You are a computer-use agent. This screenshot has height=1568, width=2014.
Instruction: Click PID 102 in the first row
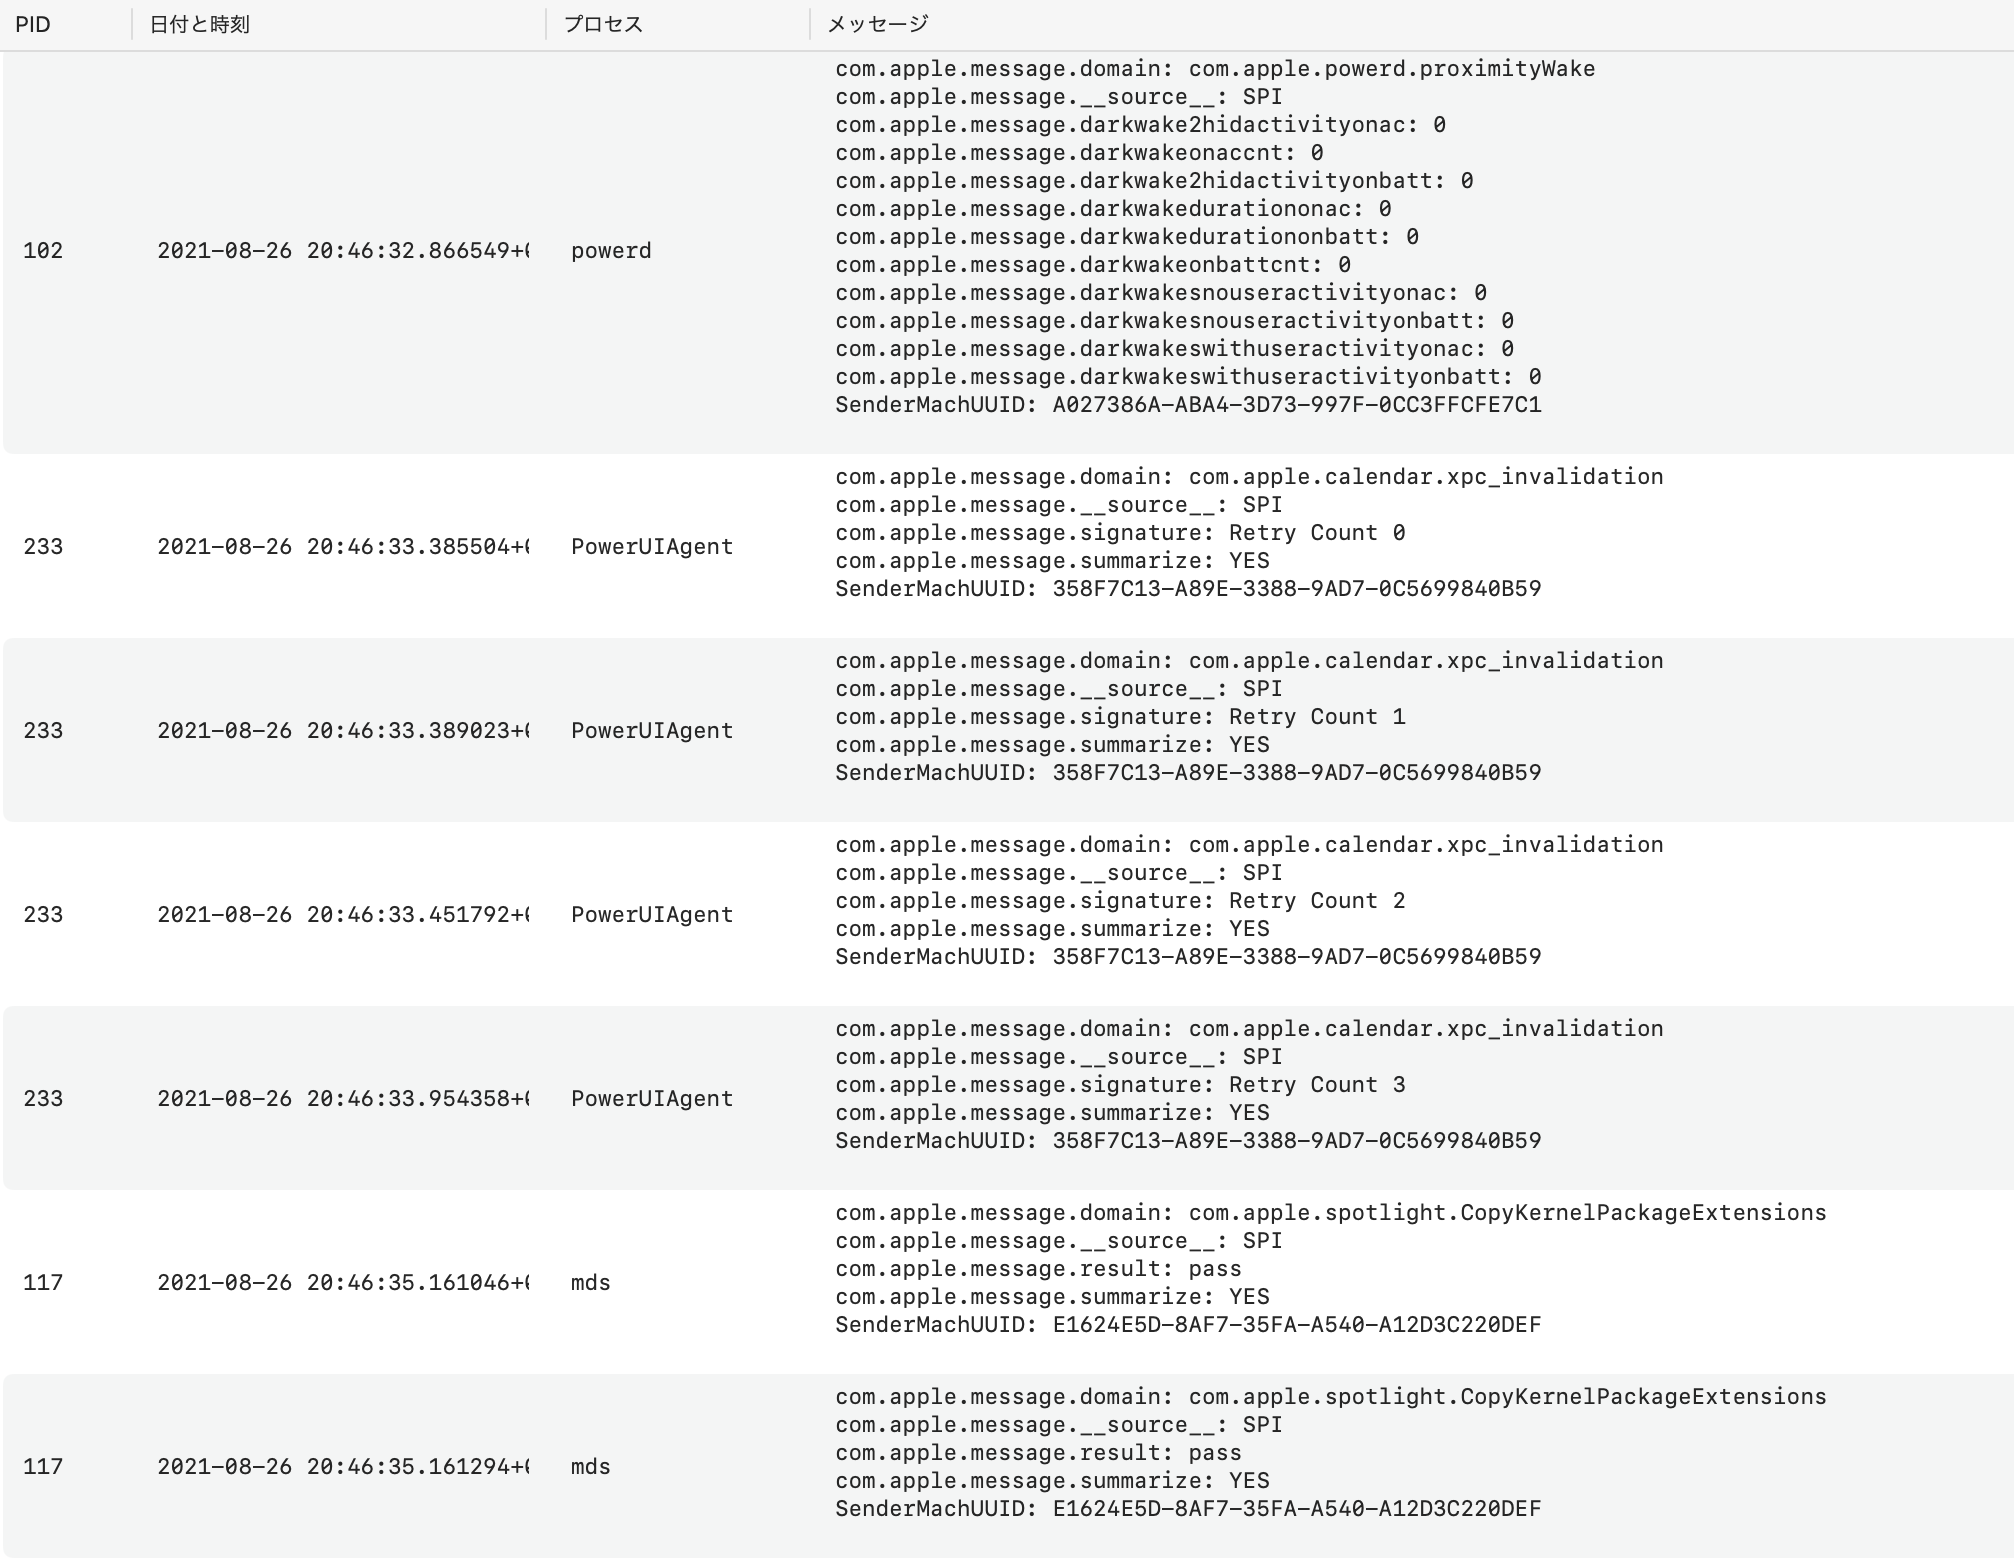point(43,251)
